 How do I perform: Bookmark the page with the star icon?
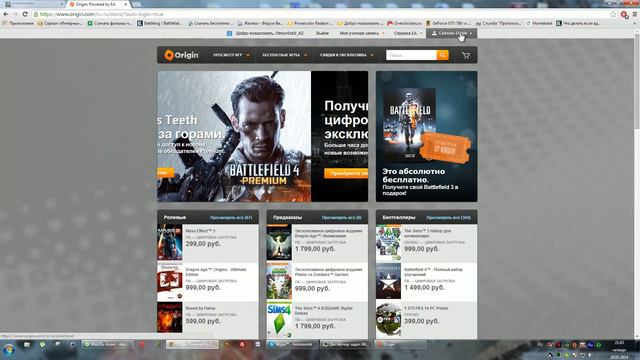[x=613, y=14]
